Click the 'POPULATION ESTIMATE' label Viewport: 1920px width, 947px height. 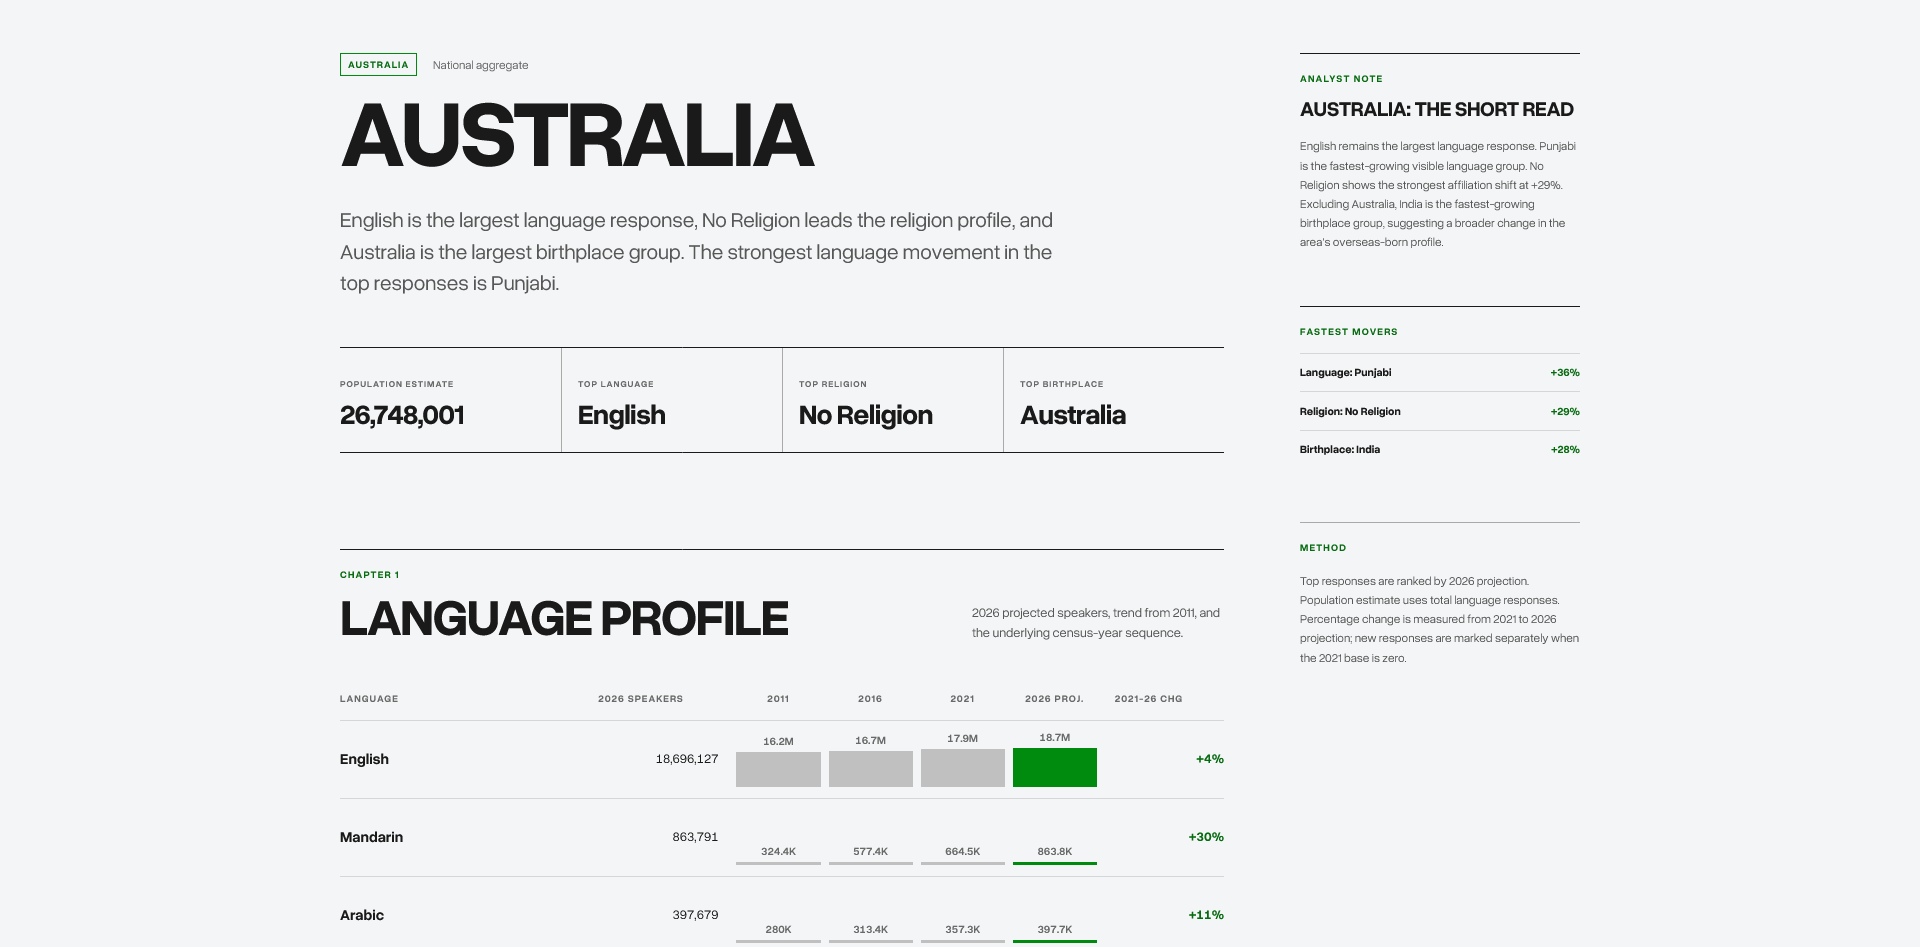coord(396,384)
